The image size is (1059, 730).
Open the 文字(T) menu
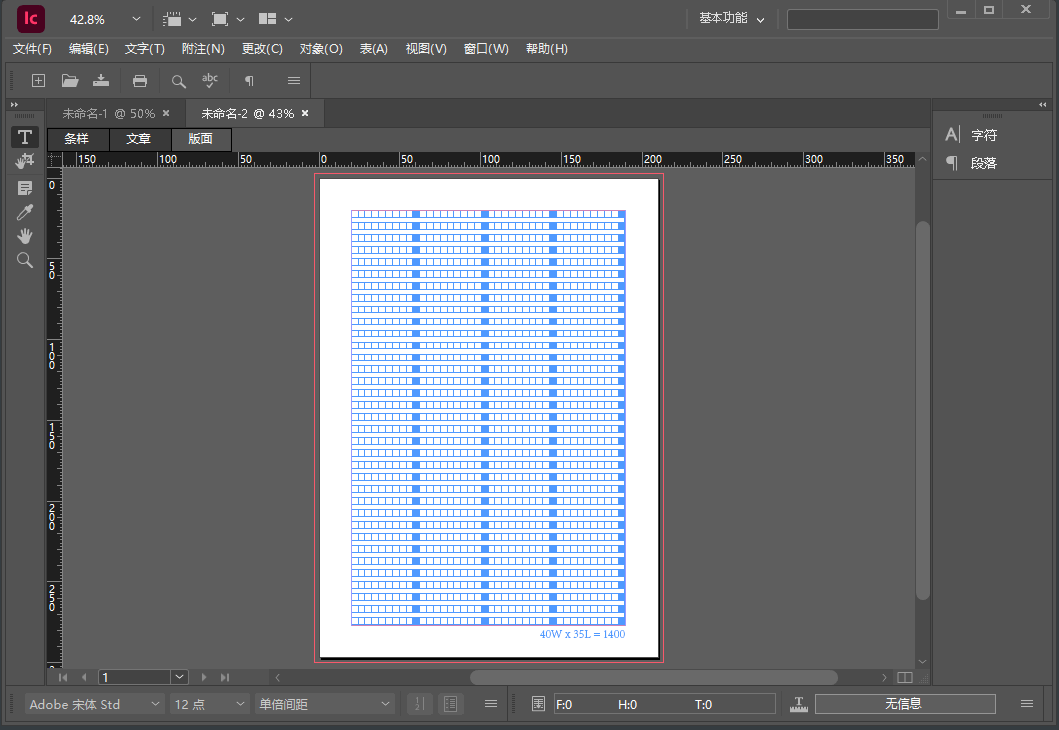click(x=144, y=49)
